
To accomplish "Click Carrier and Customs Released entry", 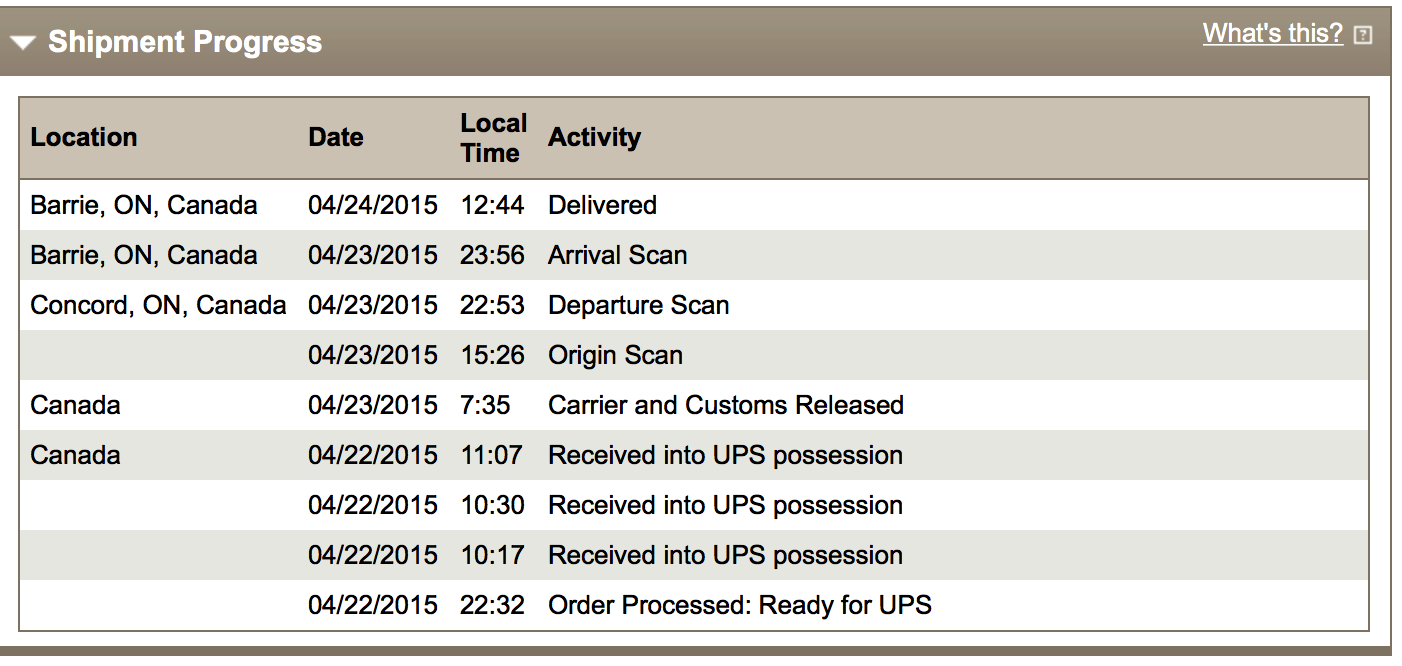I will [x=726, y=405].
